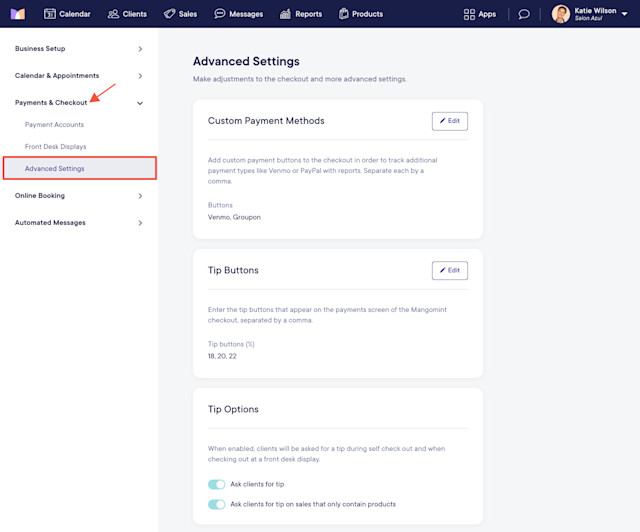This screenshot has width=640, height=532.
Task: Click the Mangomint logo icon
Action: (18, 14)
